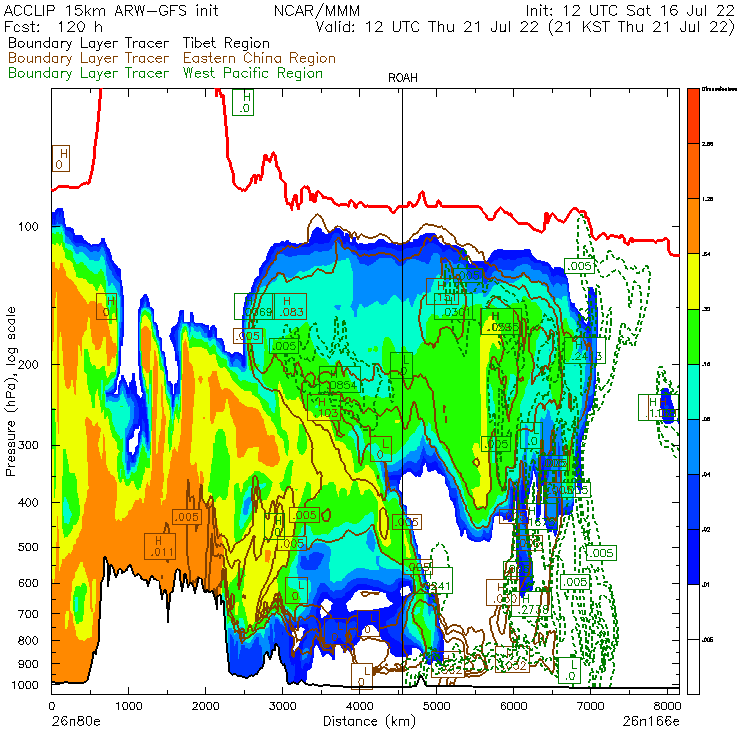Pick the darkest blue swatch above .01
The width and height of the screenshot is (740, 740).
(693, 557)
